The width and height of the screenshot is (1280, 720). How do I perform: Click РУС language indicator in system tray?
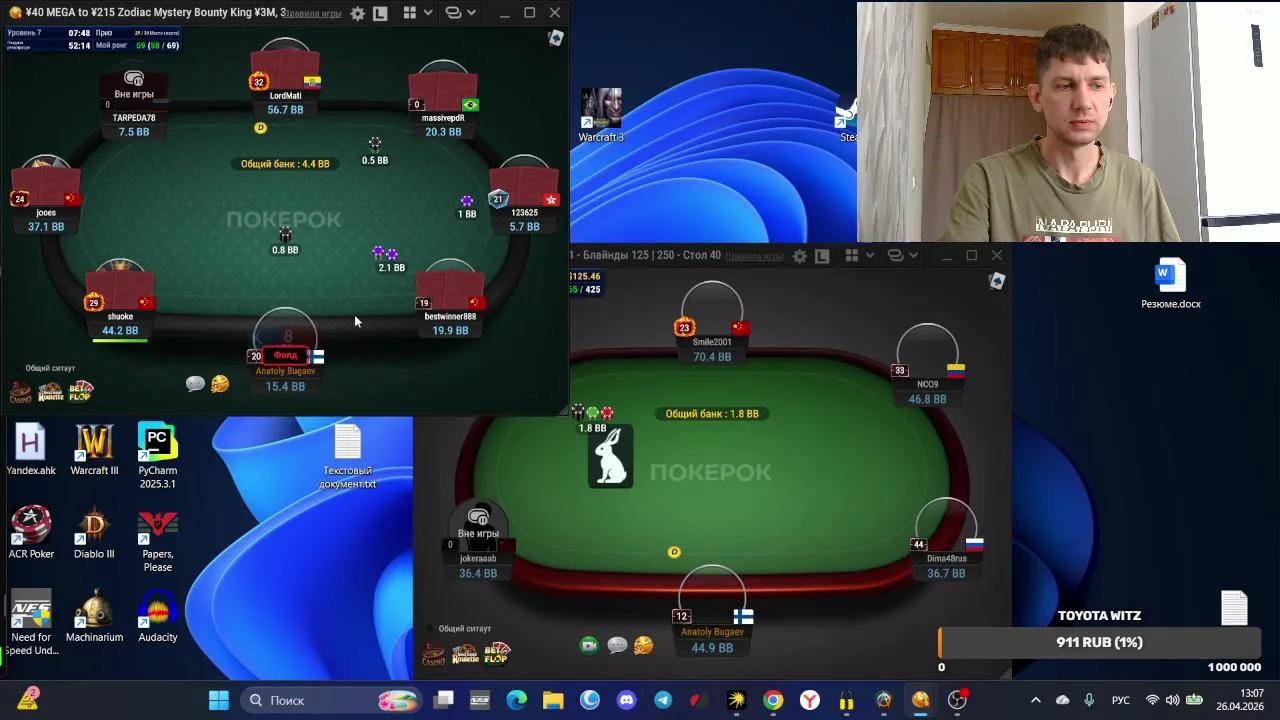click(1121, 700)
